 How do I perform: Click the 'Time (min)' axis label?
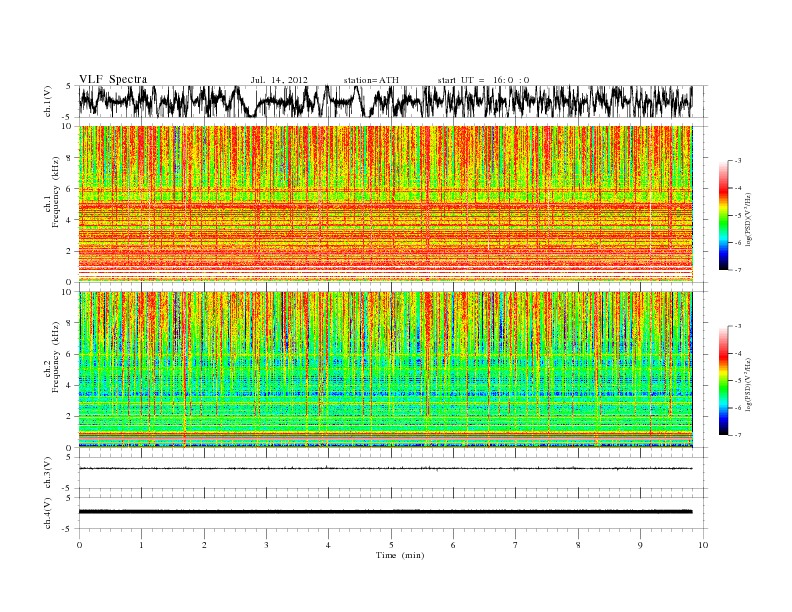(400, 555)
